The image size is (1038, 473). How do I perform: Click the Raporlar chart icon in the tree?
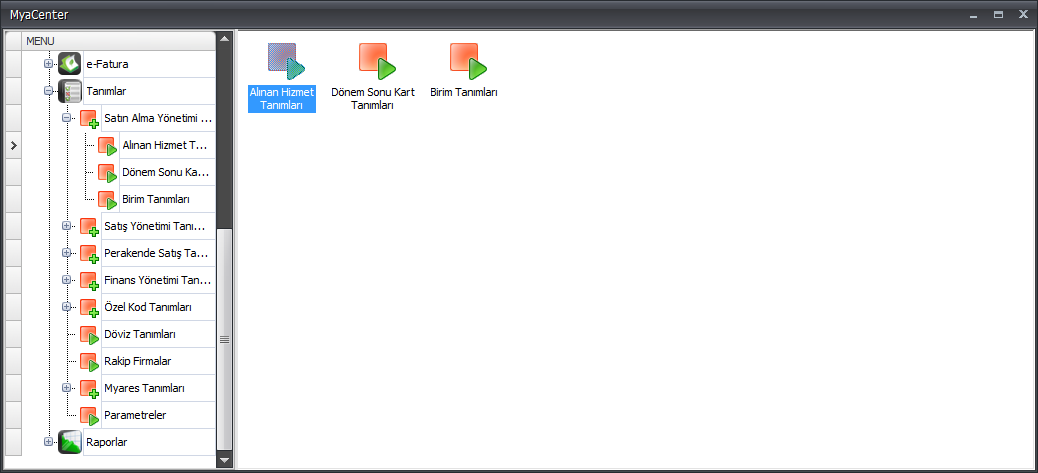click(70, 442)
